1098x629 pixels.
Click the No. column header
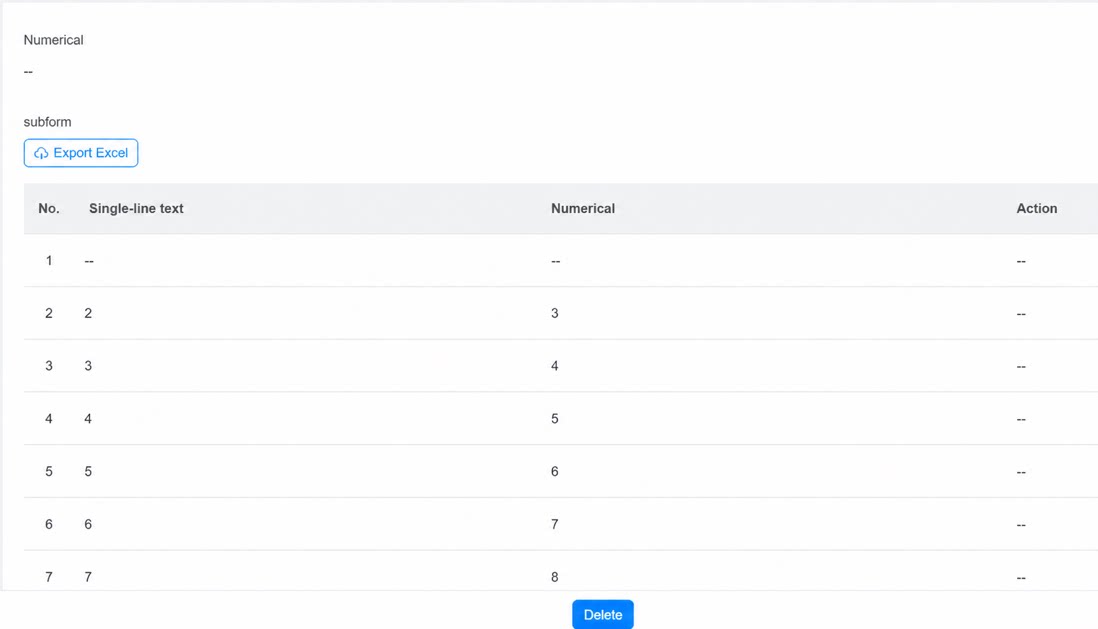[49, 209]
